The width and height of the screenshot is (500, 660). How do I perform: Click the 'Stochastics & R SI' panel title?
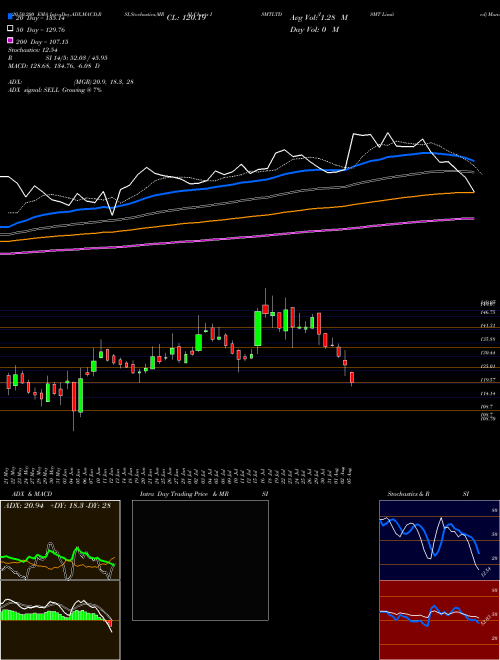(x=428, y=494)
